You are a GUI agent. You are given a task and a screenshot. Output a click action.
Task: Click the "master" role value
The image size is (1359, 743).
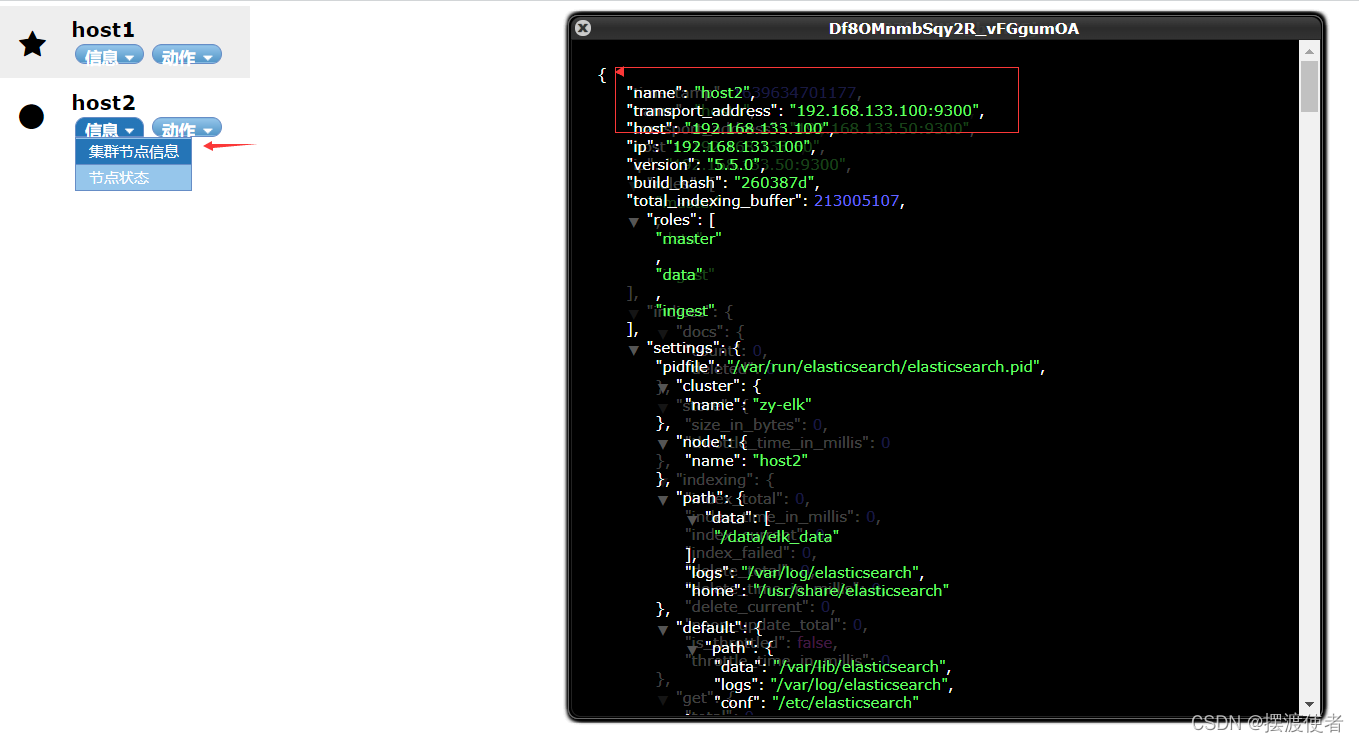pyautogui.click(x=688, y=239)
